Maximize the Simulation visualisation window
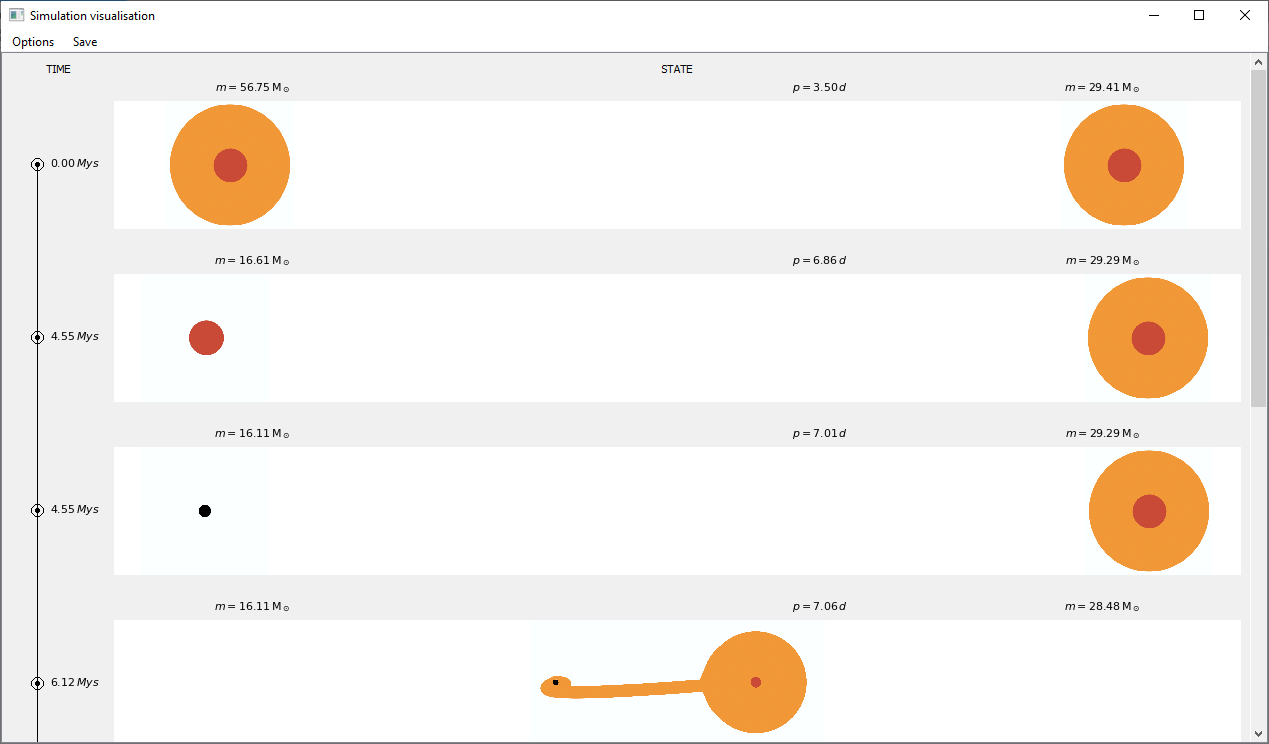Viewport: 1269px width, 744px height. coord(1199,16)
